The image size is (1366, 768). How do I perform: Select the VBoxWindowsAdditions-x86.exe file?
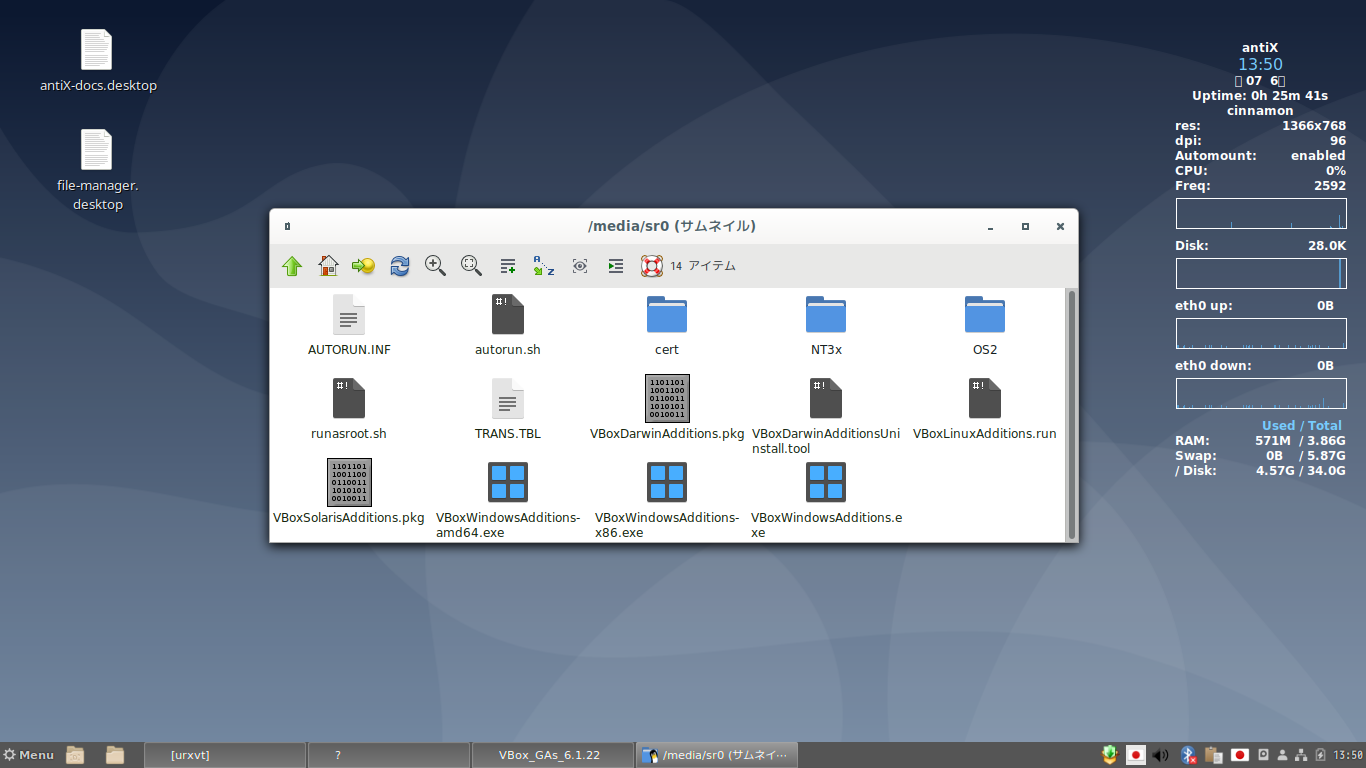(x=667, y=501)
